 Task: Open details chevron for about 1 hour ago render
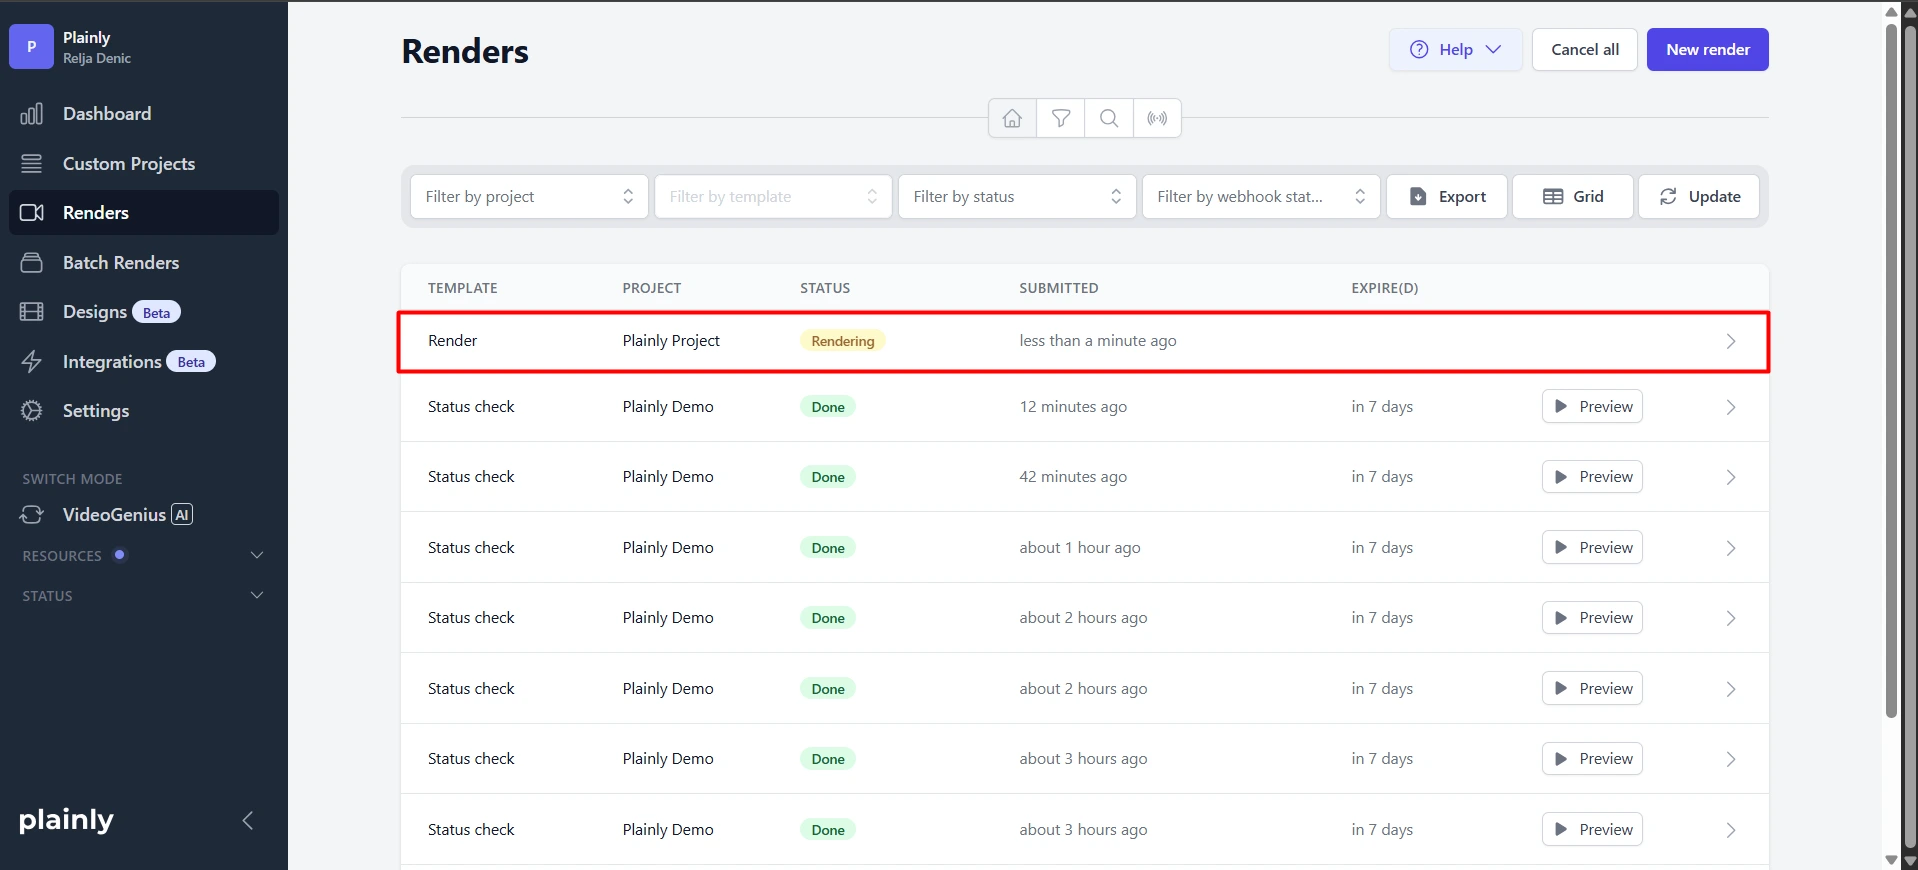click(x=1731, y=548)
